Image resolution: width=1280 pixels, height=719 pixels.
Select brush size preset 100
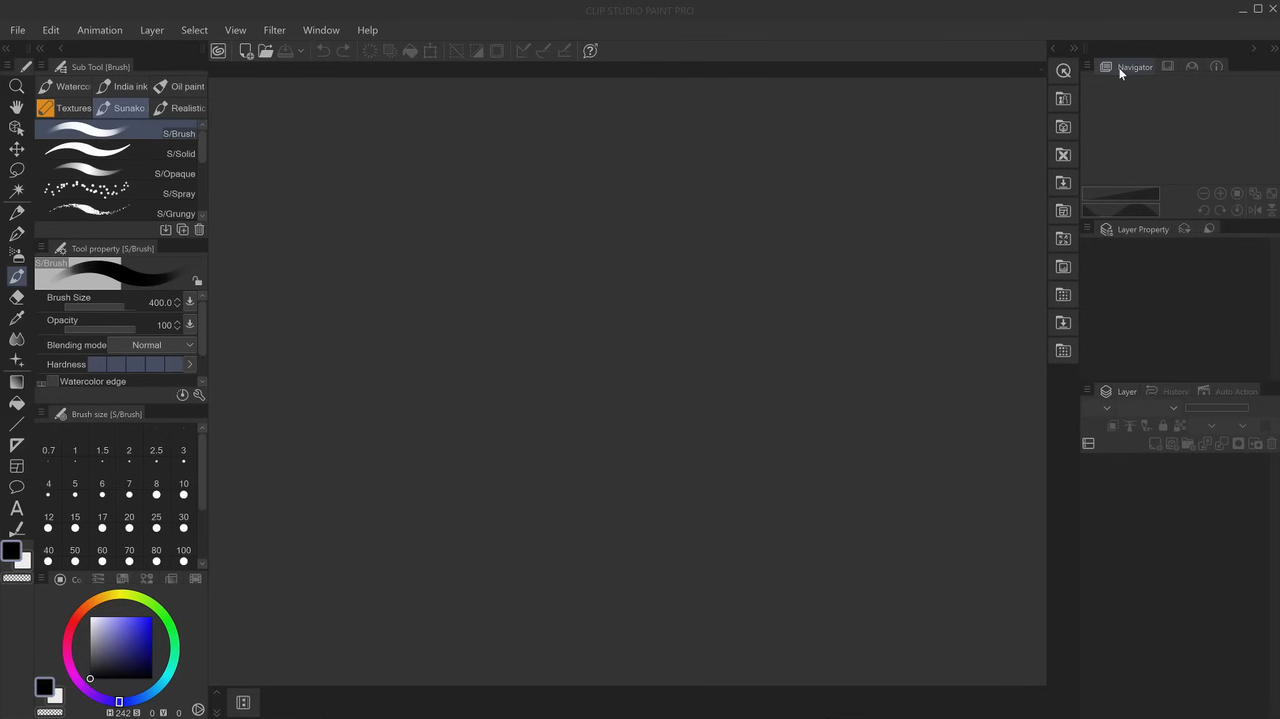(x=183, y=556)
